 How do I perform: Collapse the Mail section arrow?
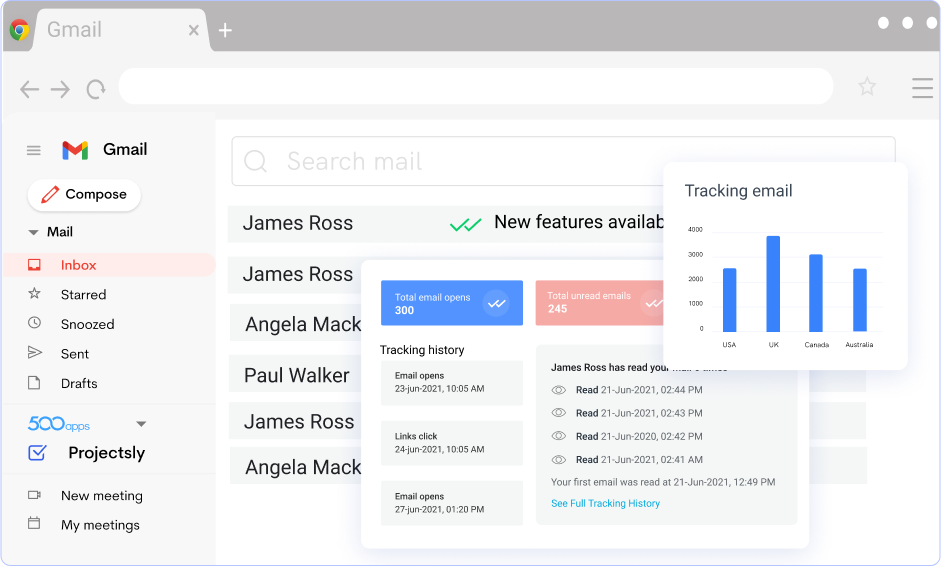coord(33,232)
